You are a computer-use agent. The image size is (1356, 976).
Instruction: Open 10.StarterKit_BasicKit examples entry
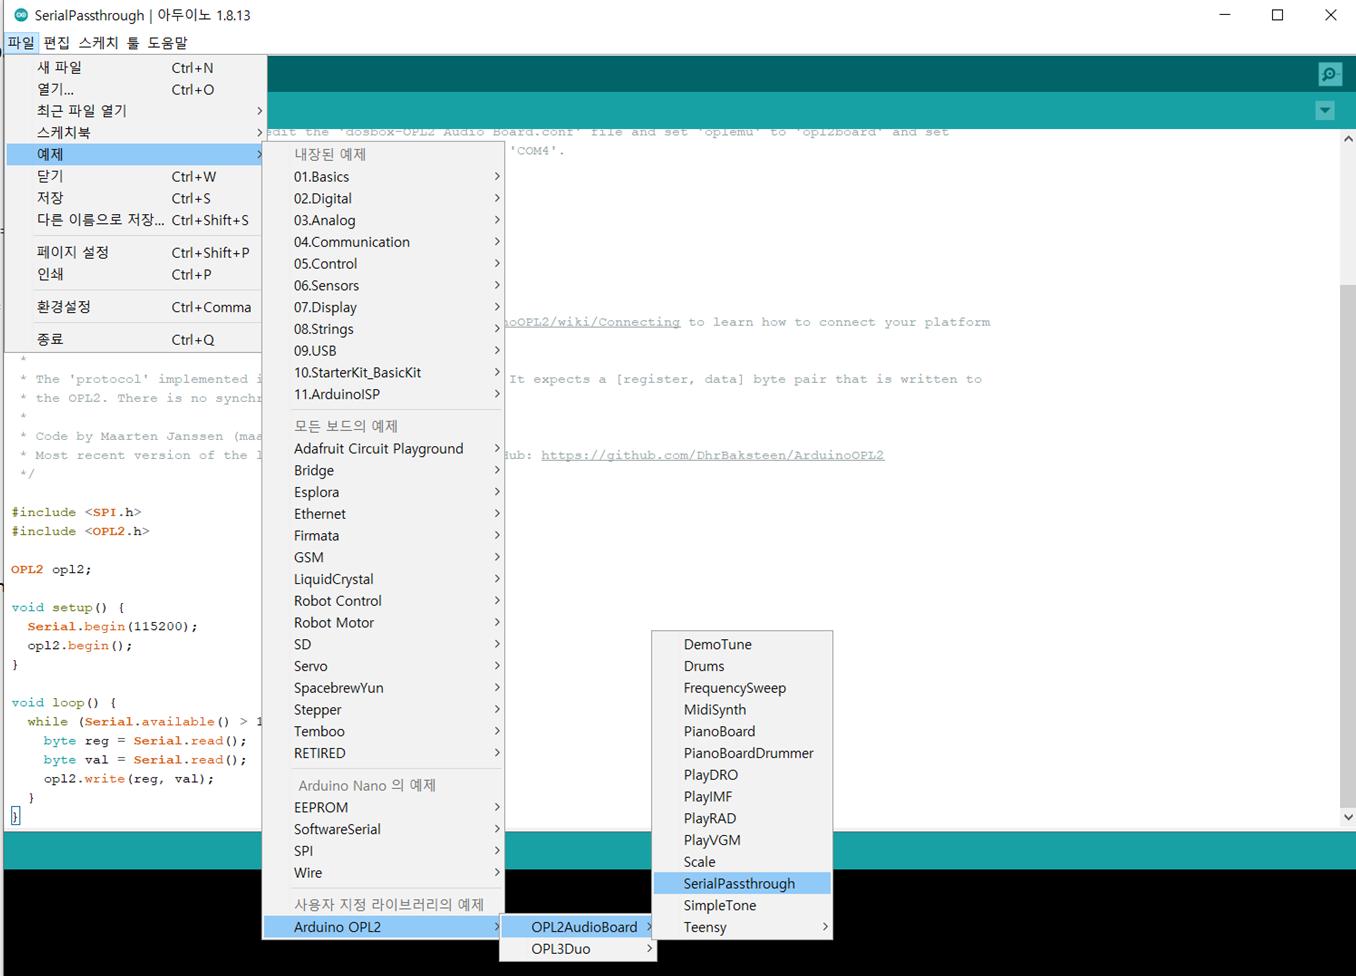point(383,372)
